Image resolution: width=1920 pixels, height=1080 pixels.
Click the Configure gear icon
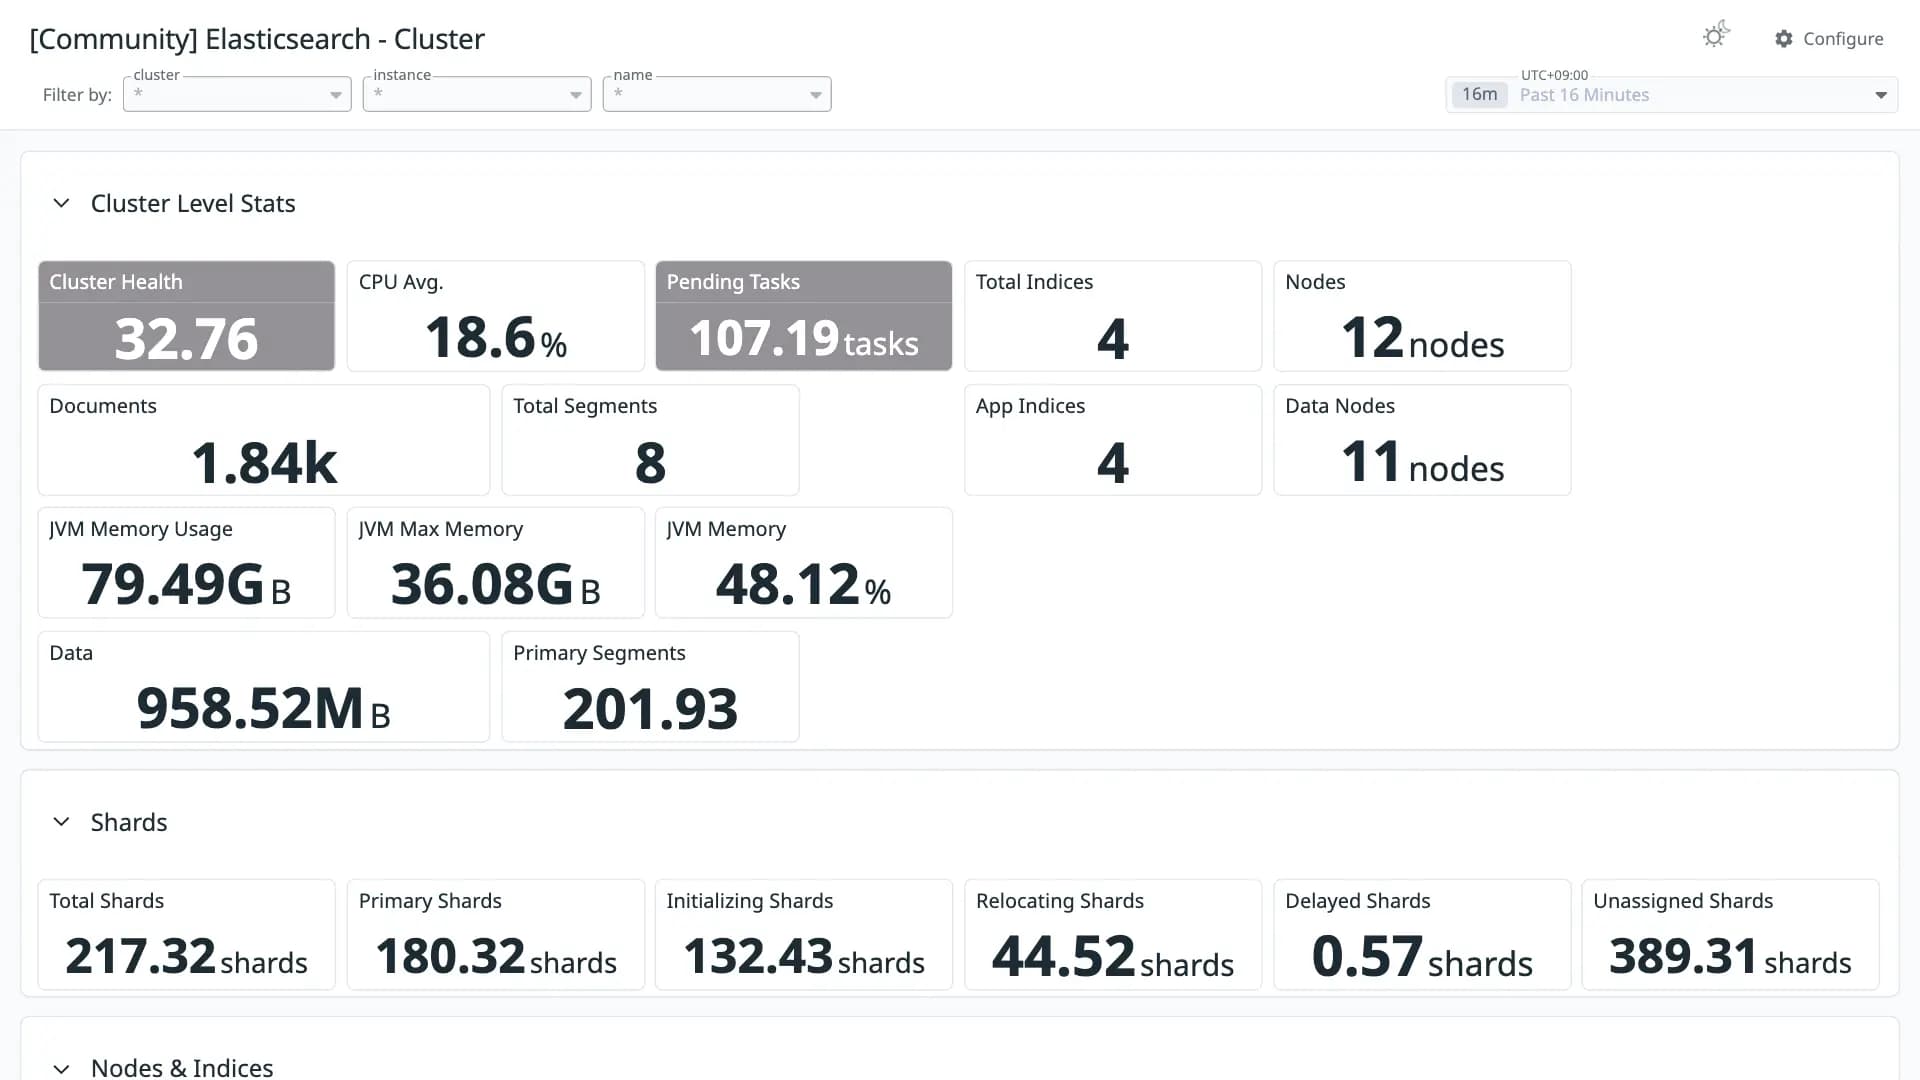[1784, 39]
